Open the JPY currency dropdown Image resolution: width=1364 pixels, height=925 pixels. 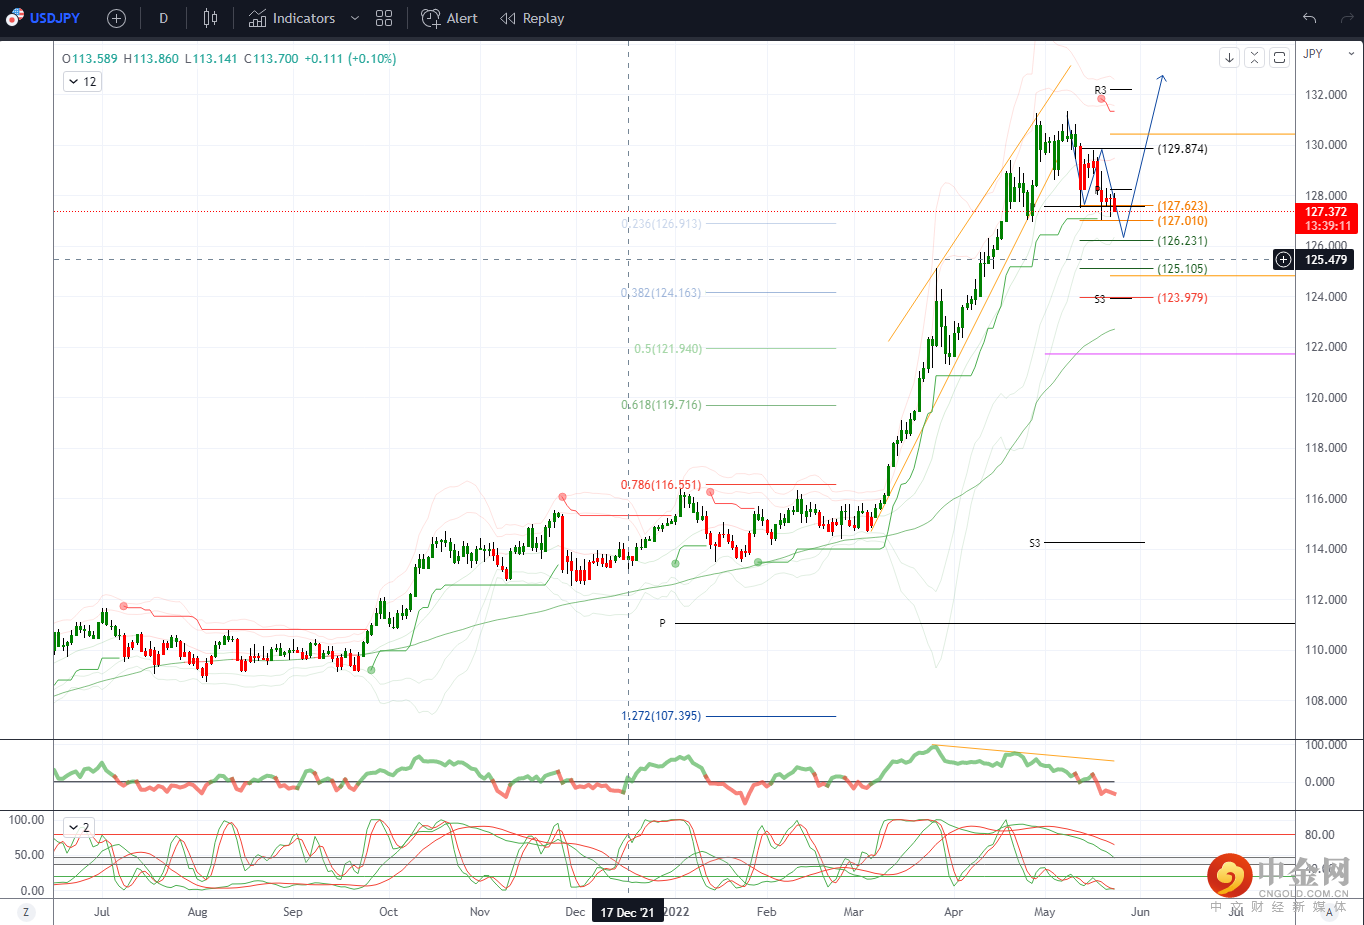(1329, 54)
